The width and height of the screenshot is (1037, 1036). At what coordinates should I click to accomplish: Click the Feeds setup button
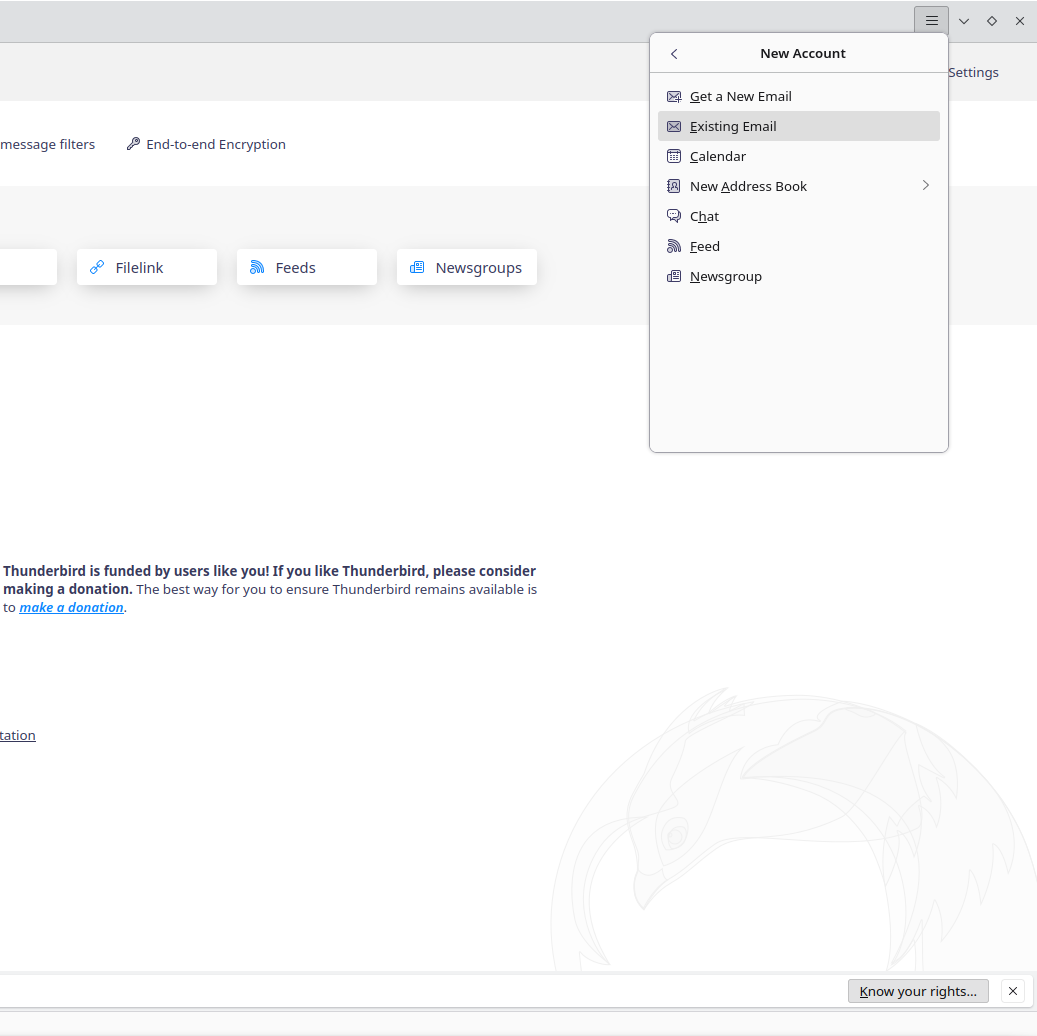tap(306, 268)
